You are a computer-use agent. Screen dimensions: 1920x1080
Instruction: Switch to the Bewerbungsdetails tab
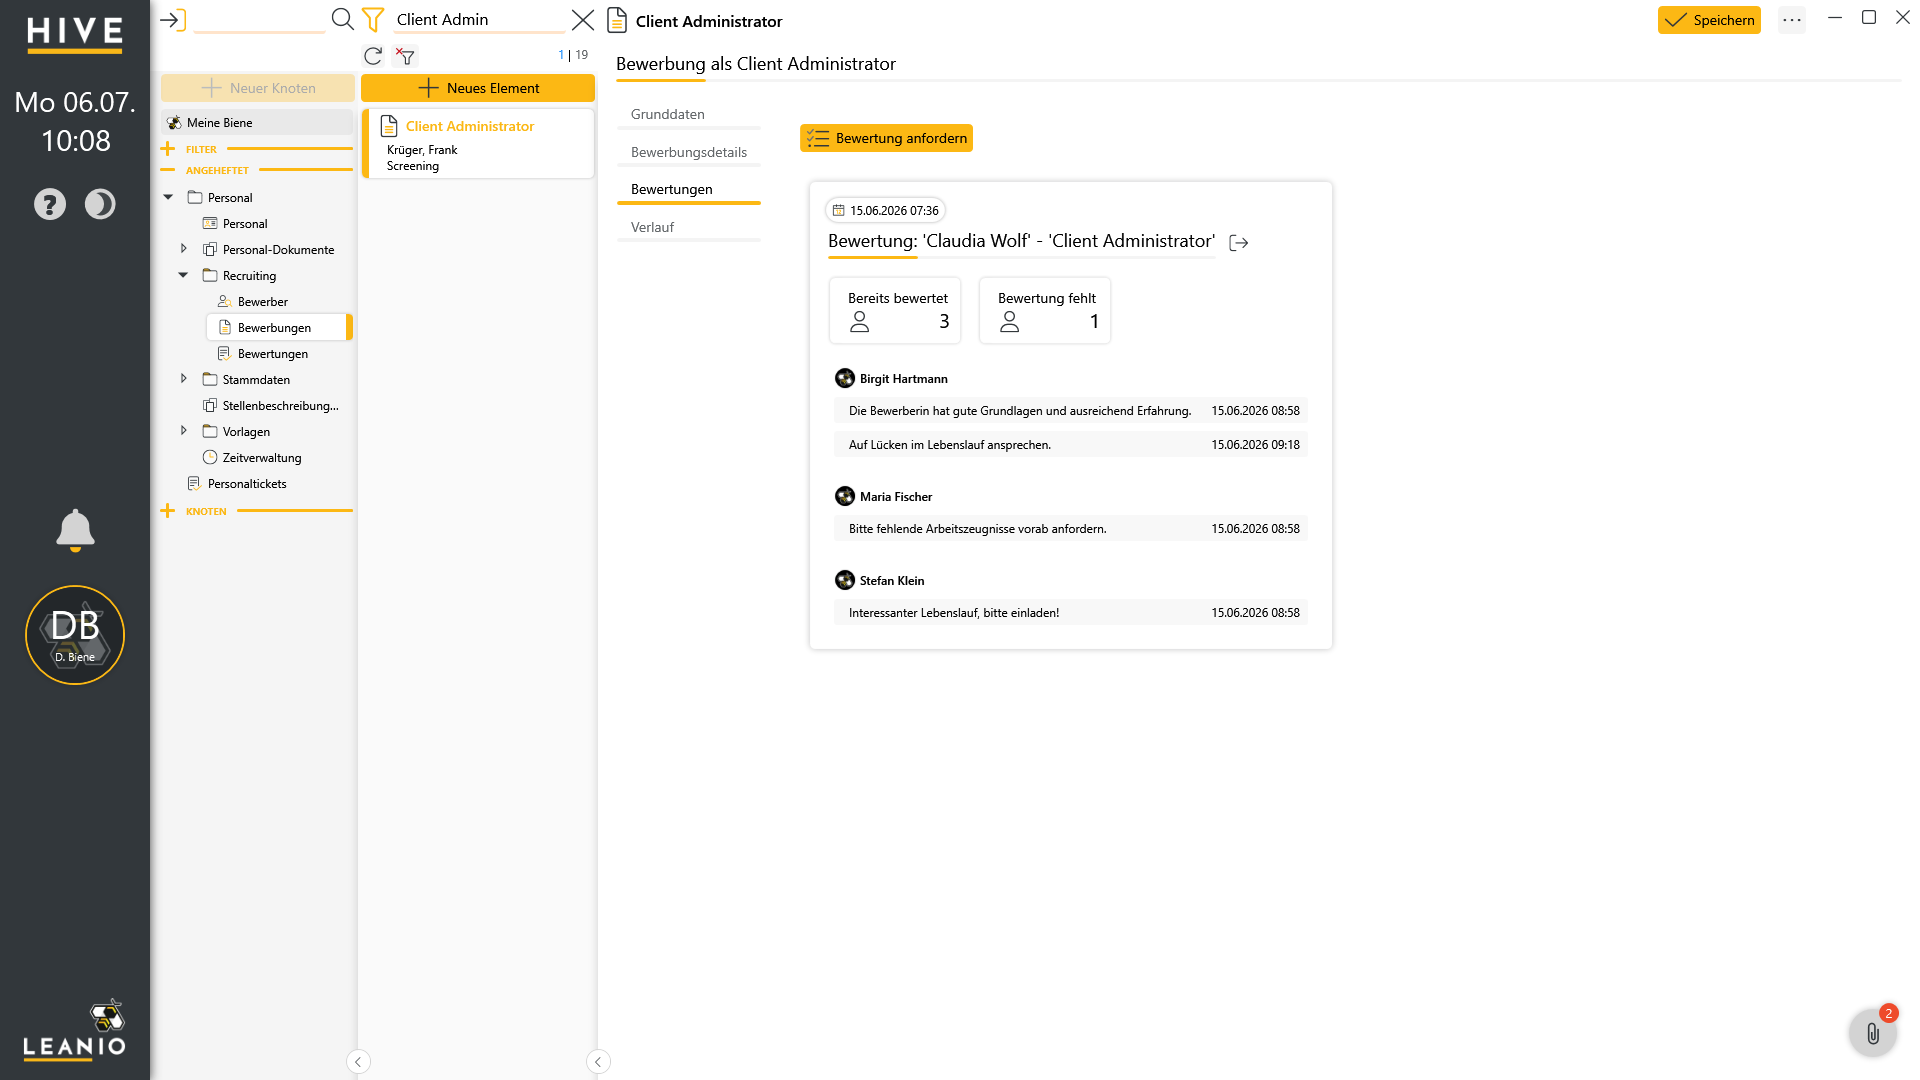(689, 152)
